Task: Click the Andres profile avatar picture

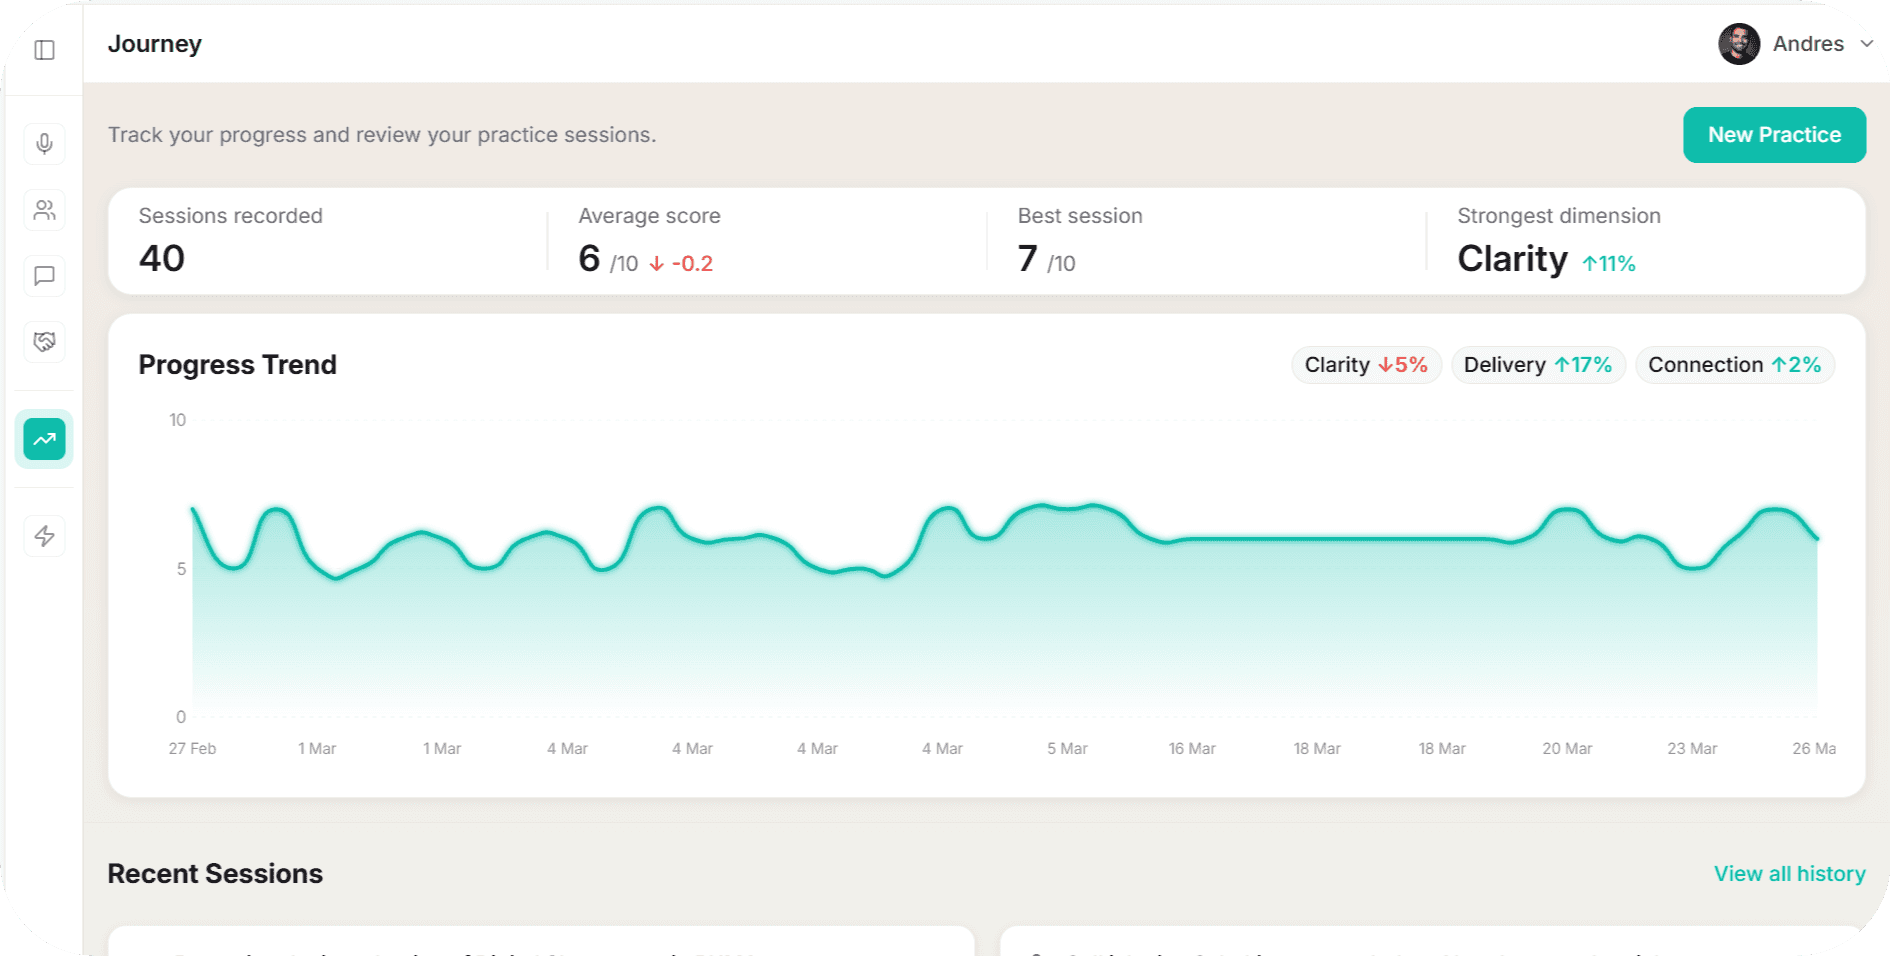Action: 1739,44
